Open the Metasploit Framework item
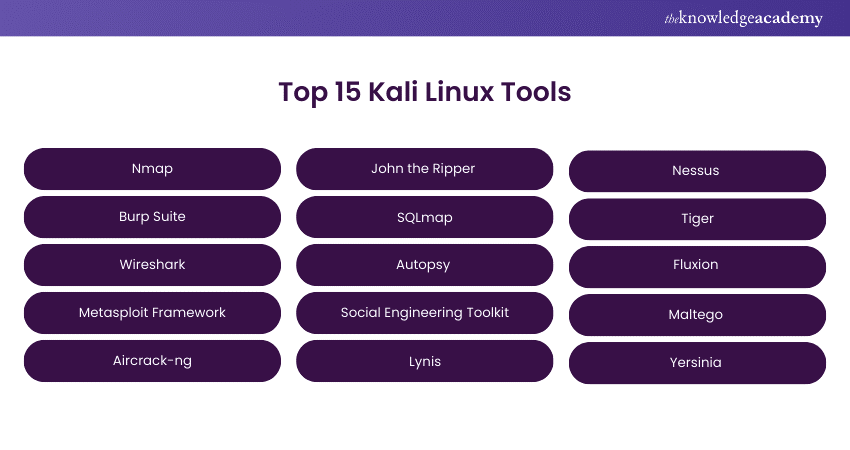Screen dimensions: 850x450 tap(152, 313)
